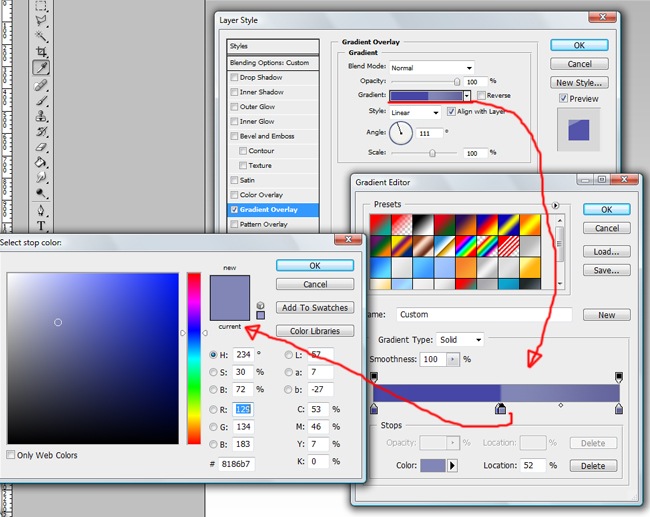The height and width of the screenshot is (517, 650).
Task: Select Gradient Overlay in styles list
Action: [269, 210]
